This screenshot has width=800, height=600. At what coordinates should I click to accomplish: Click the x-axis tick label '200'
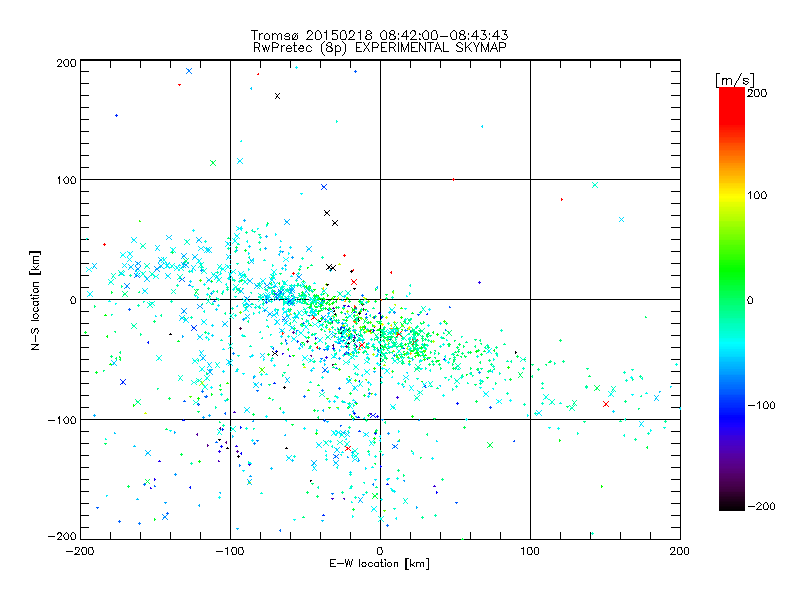pyautogui.click(x=680, y=552)
